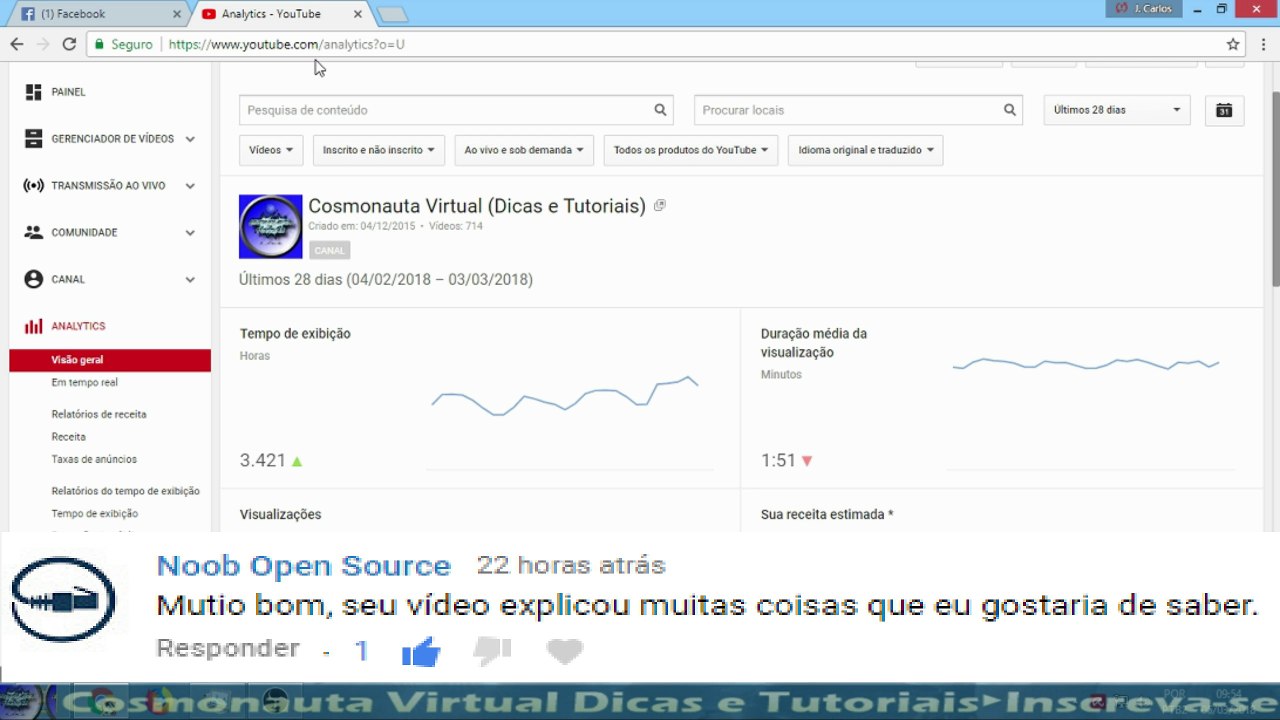Expand the Canal section chevron

(190, 280)
